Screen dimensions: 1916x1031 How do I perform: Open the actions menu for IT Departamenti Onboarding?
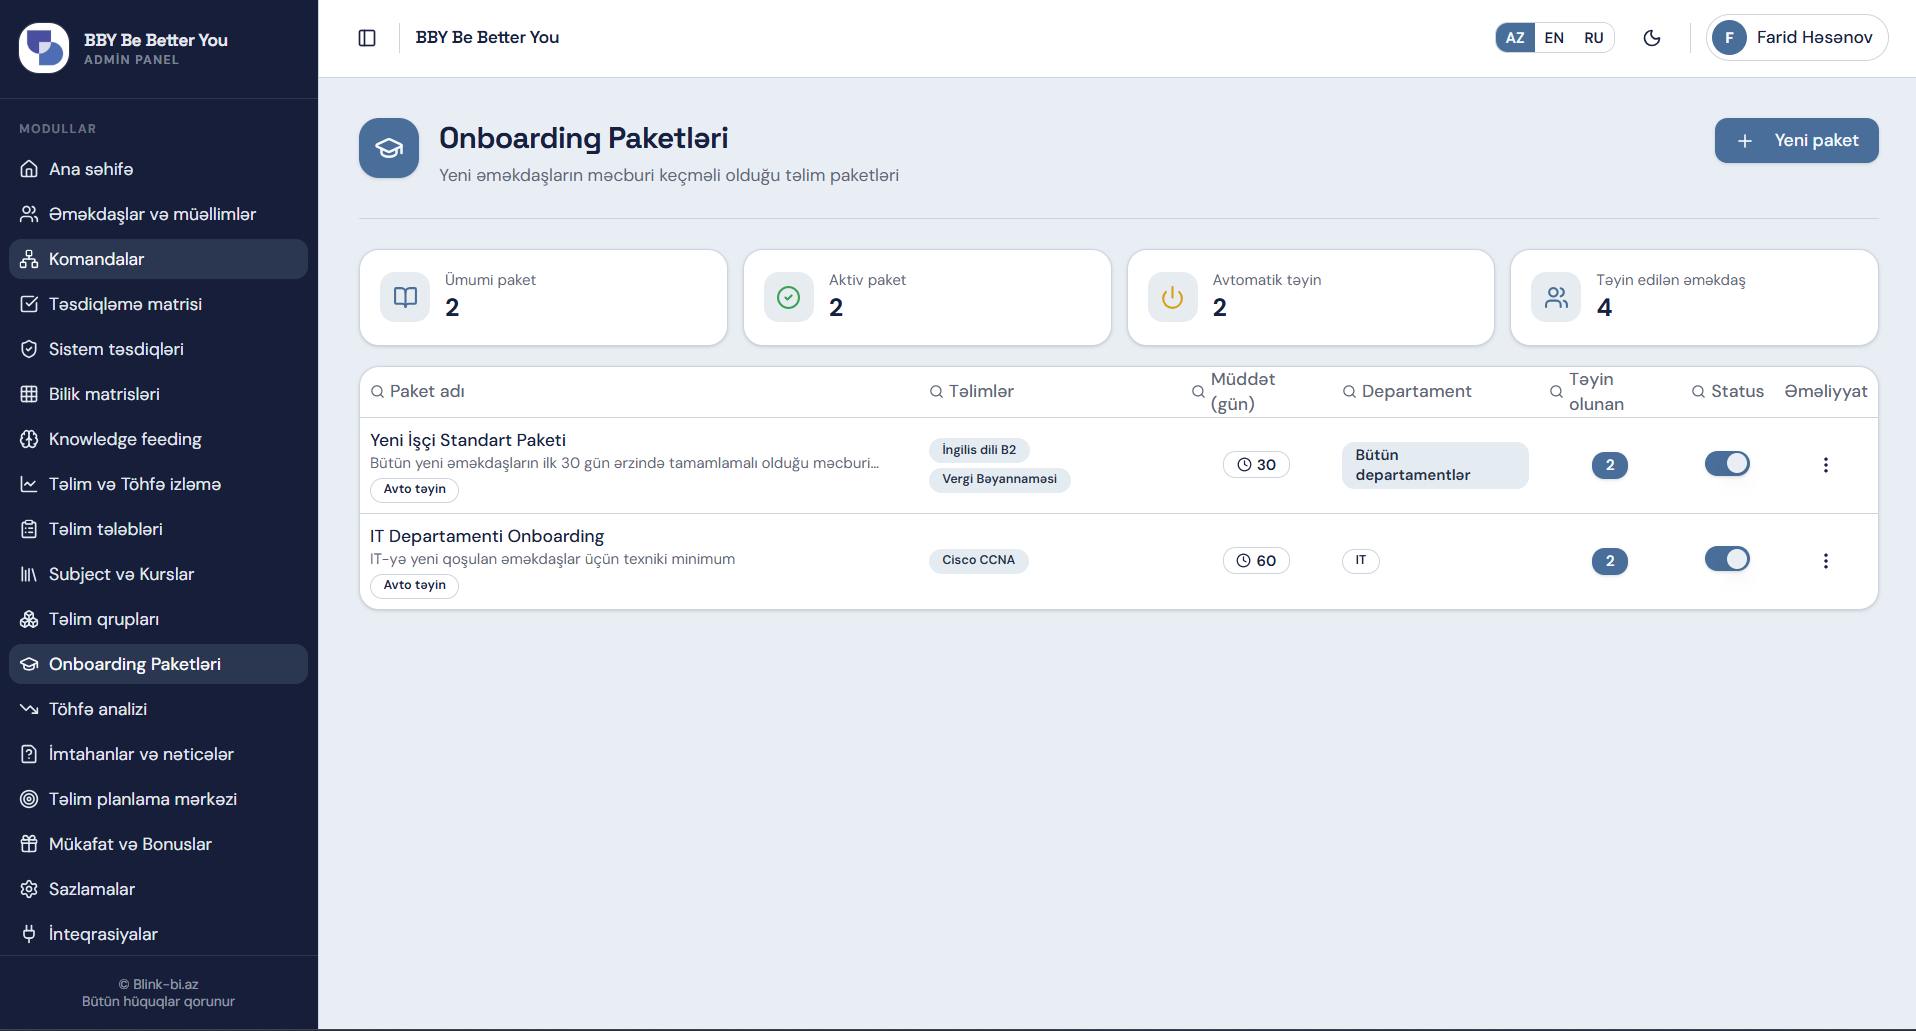(1826, 561)
